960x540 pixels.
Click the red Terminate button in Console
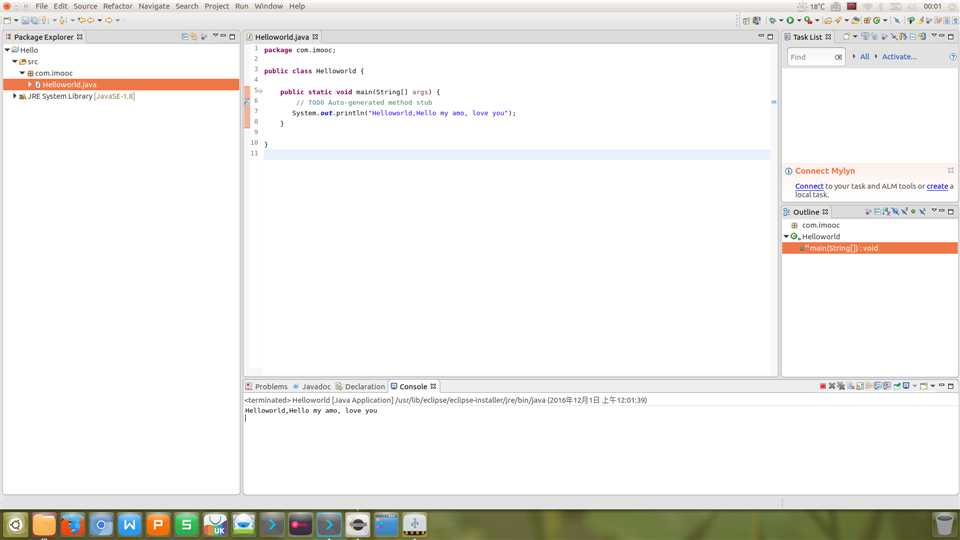click(x=822, y=386)
